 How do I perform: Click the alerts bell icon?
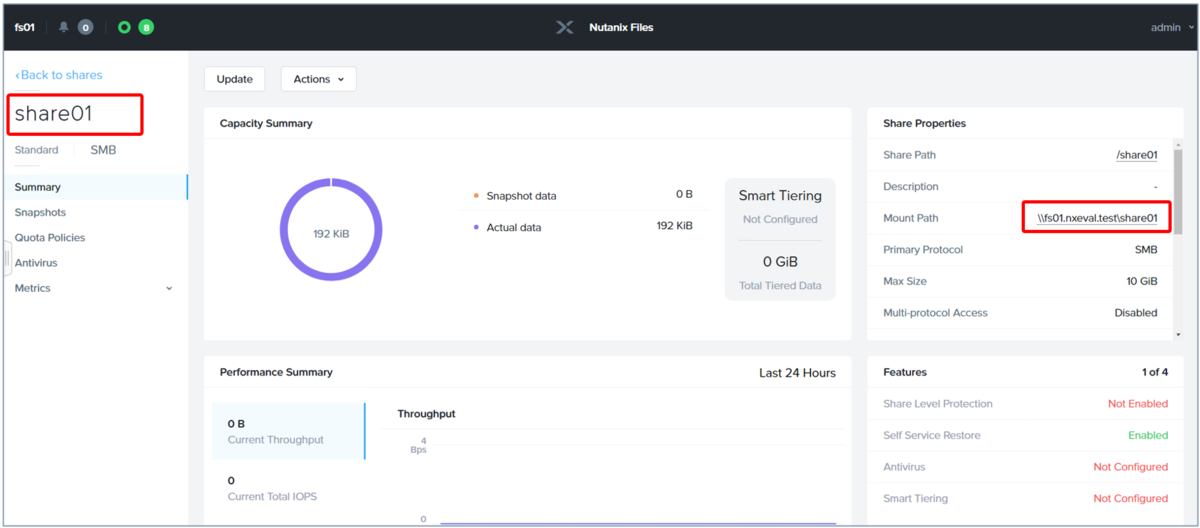point(64,27)
